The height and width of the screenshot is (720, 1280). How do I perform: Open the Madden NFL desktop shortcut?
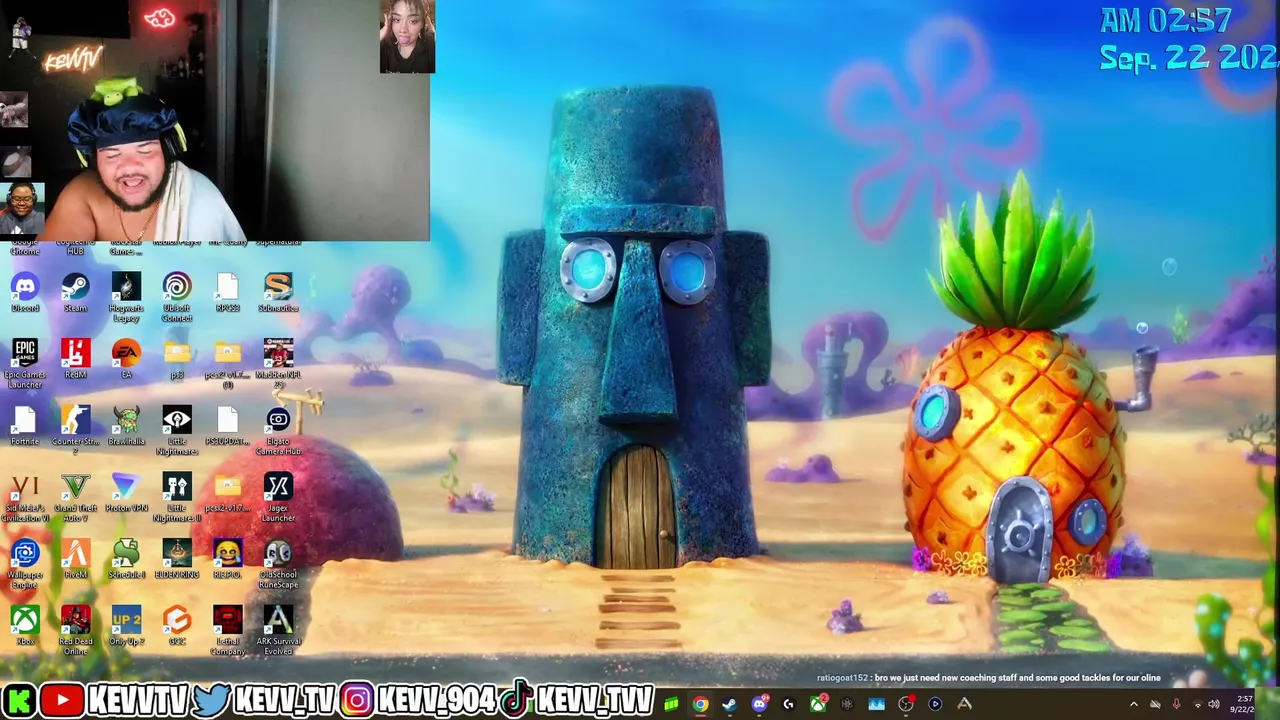278,363
